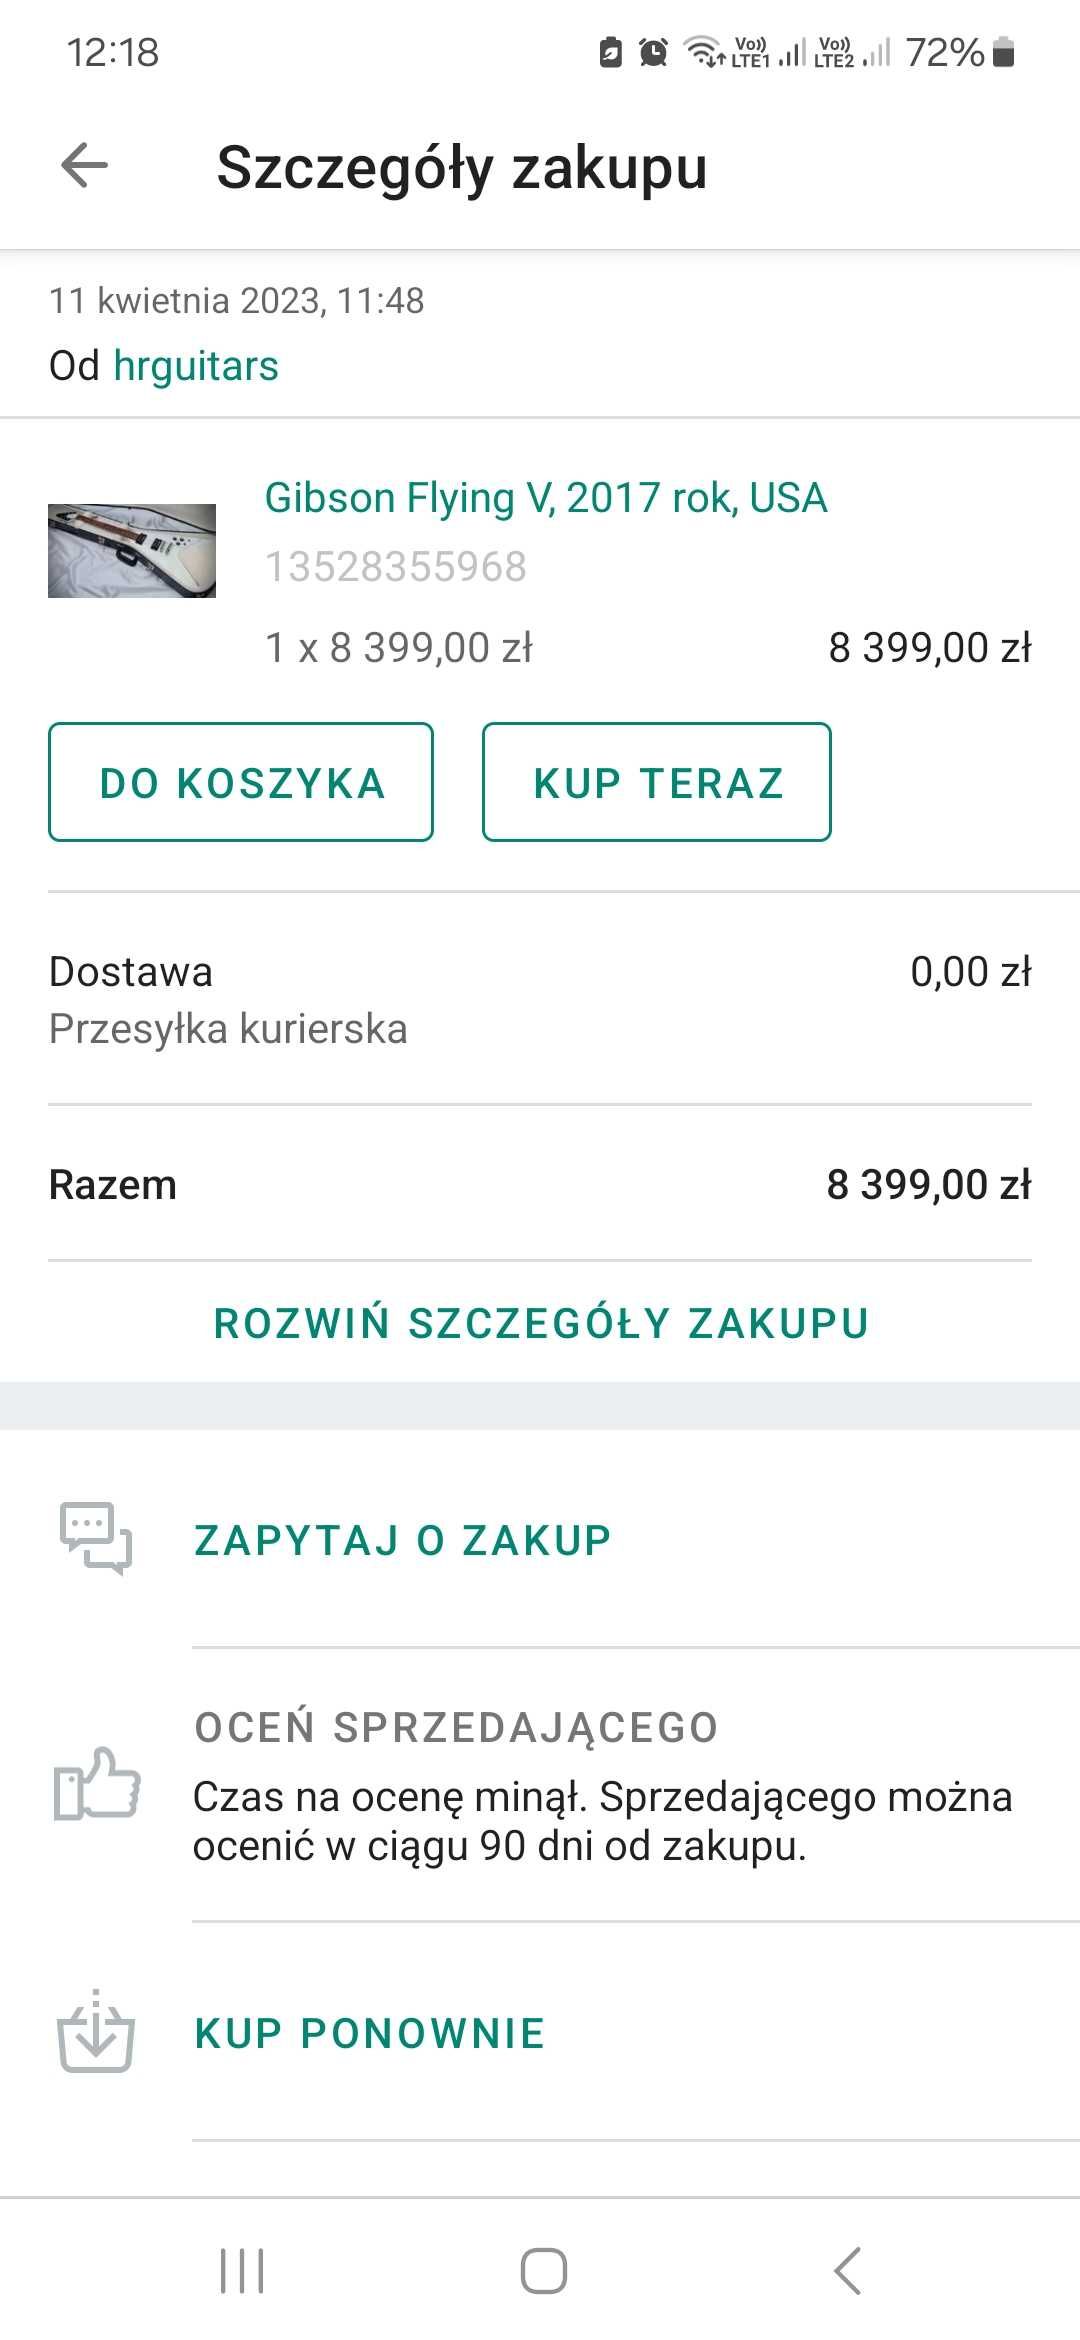Tap the Android home button
The height and width of the screenshot is (2340, 1080).
543,2270
